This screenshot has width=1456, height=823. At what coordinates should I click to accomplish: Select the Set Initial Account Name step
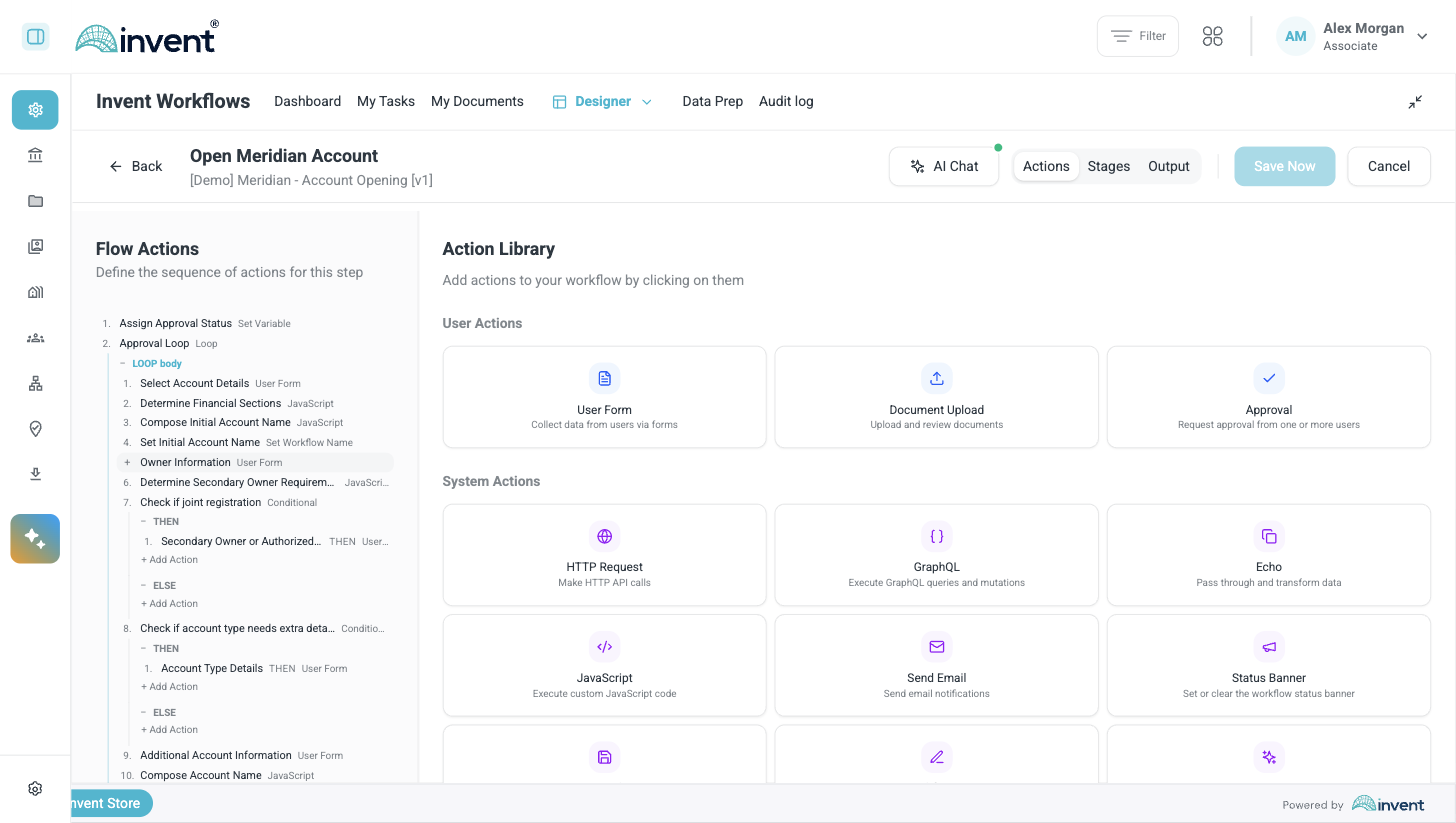point(200,443)
